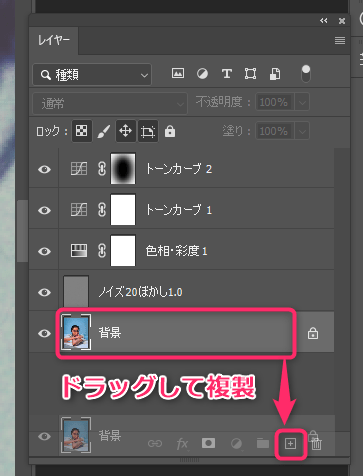Viewport: 363px width, 476px height.
Task: Create a new layer plus icon
Action: tap(290, 444)
